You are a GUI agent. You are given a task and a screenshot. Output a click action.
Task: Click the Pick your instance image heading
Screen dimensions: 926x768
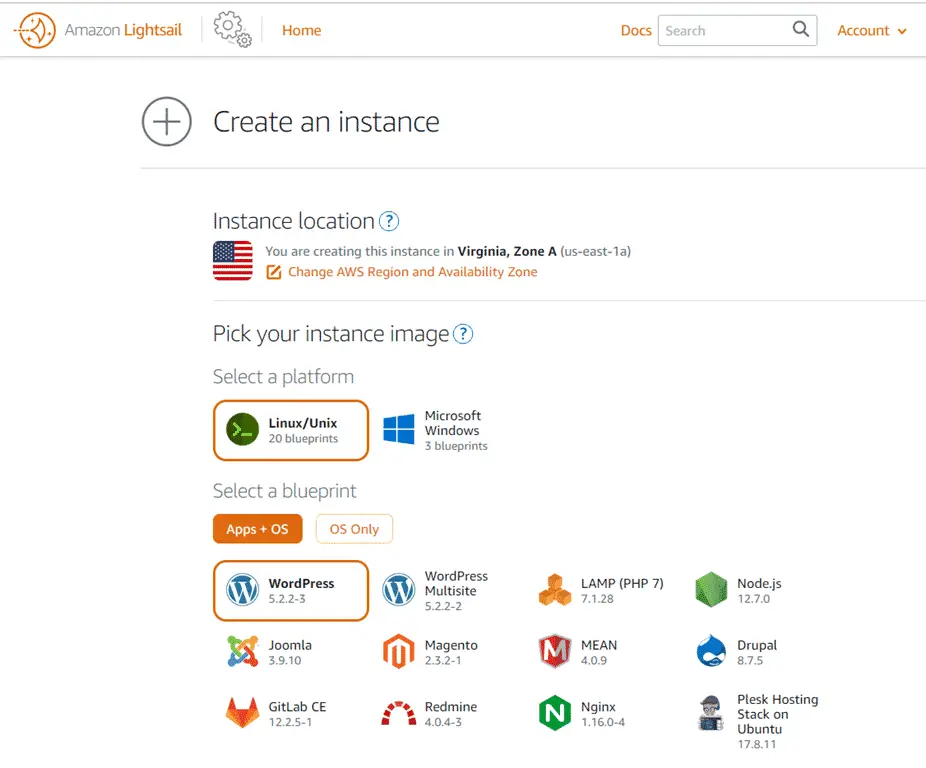click(331, 334)
